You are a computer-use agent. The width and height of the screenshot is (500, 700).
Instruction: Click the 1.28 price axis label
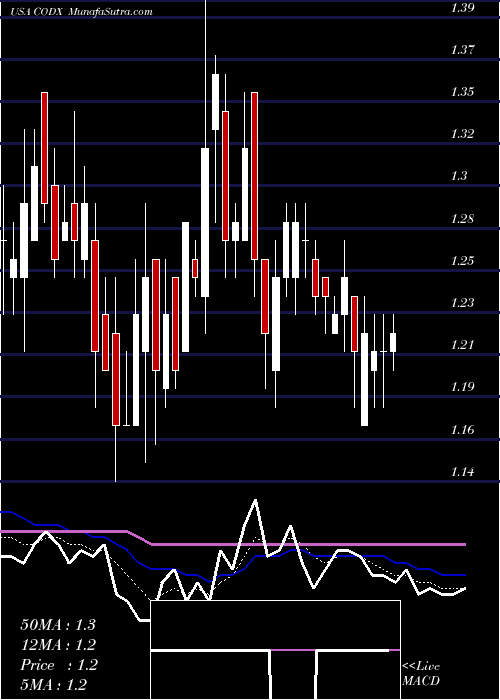pos(462,219)
